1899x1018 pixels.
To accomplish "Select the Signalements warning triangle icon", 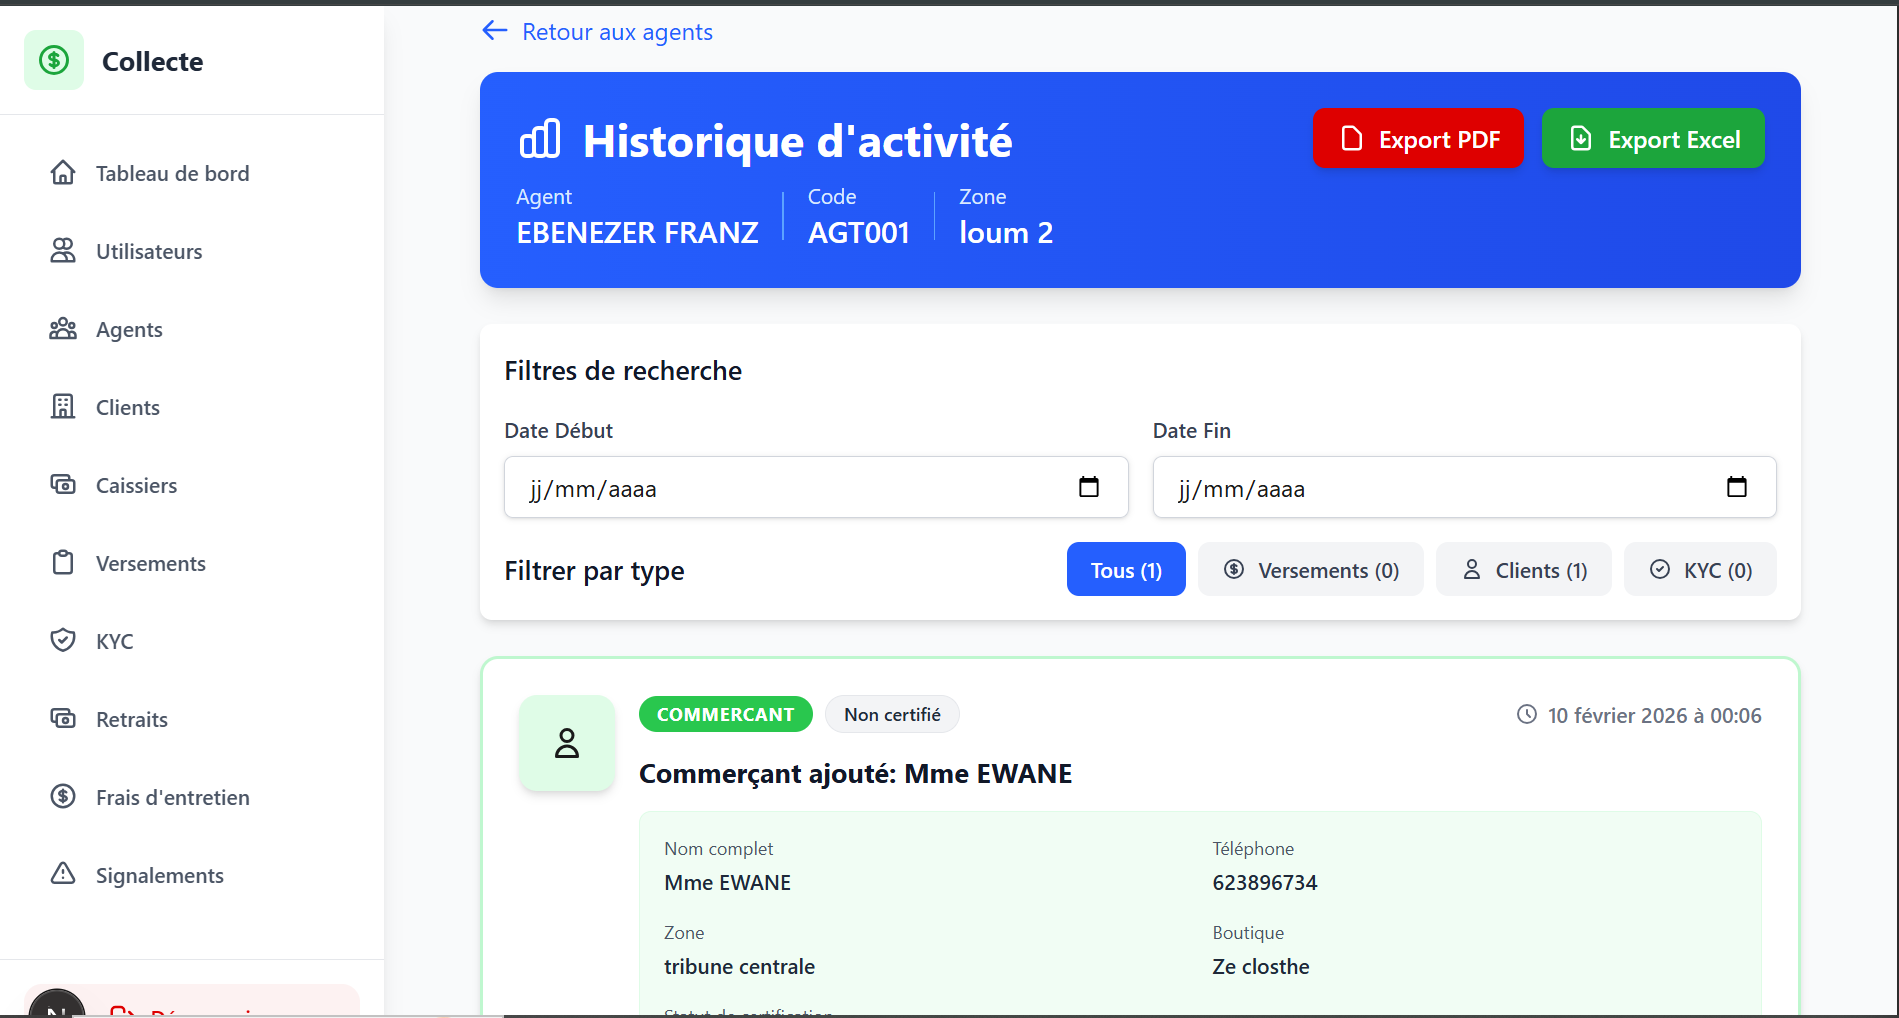I will click(63, 874).
